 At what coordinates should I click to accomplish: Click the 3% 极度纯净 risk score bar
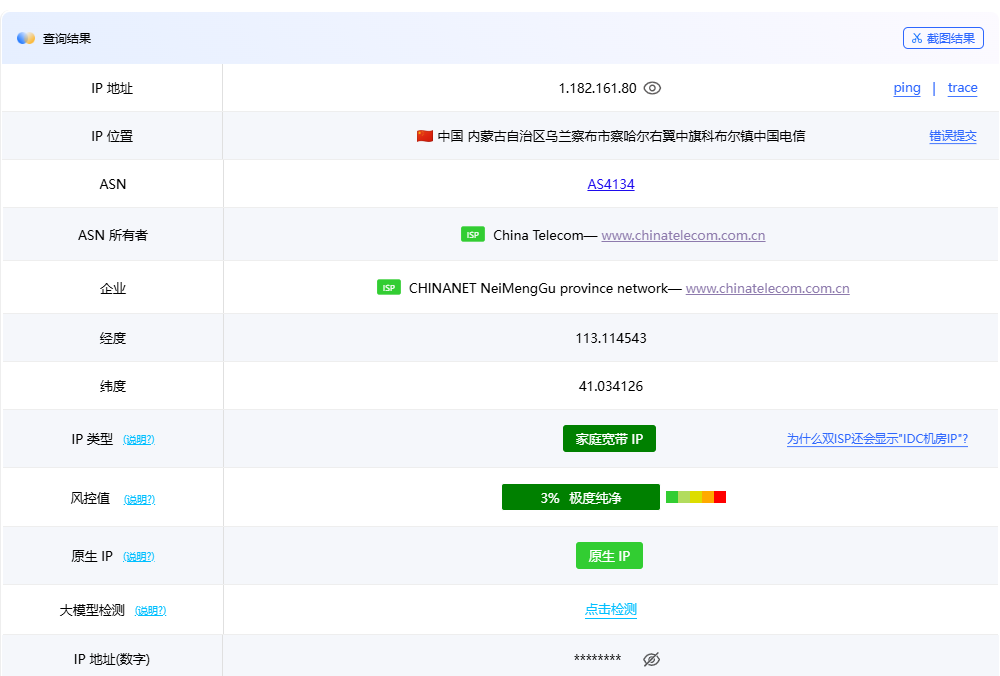580,497
